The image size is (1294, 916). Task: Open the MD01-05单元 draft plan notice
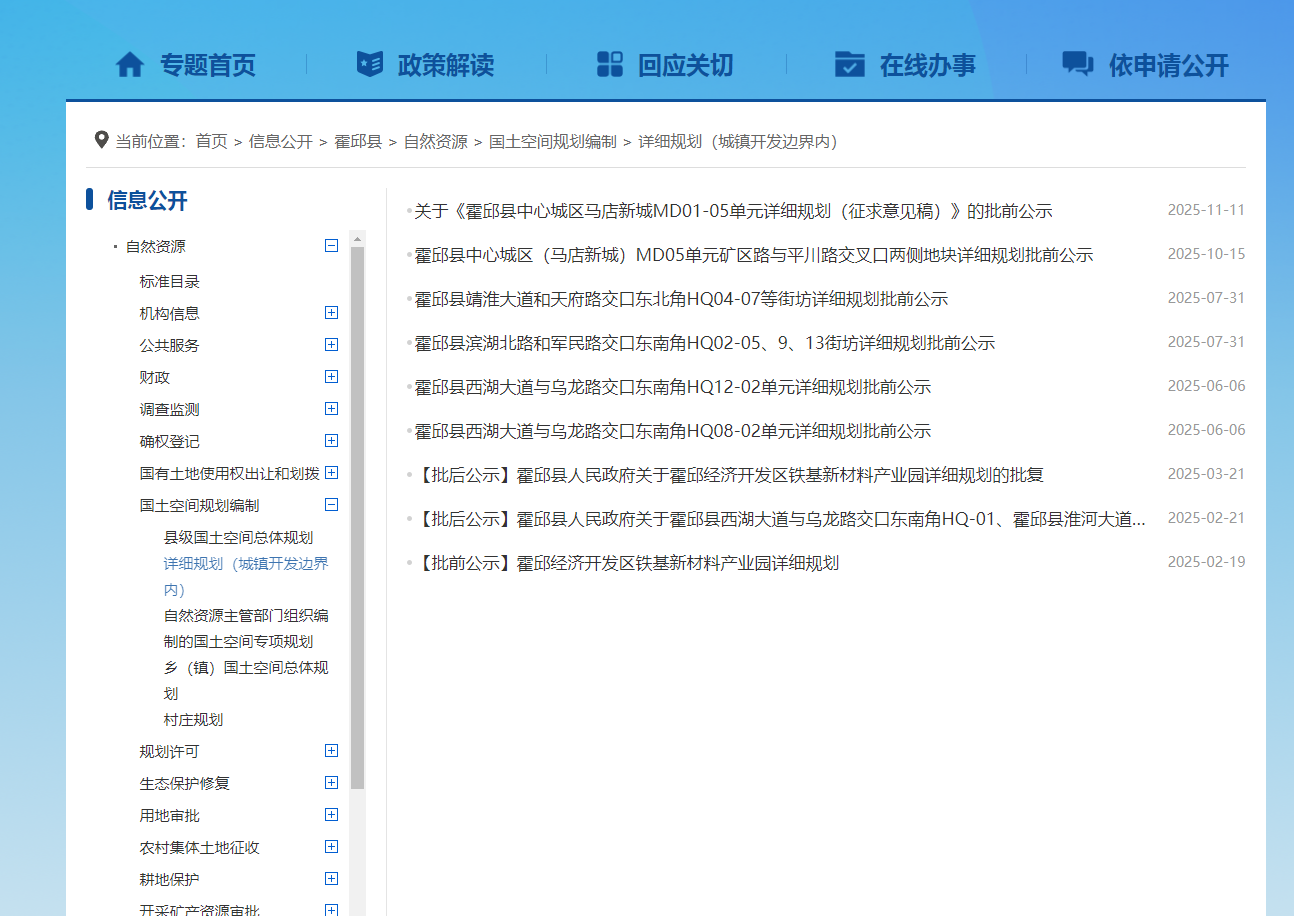tap(733, 212)
